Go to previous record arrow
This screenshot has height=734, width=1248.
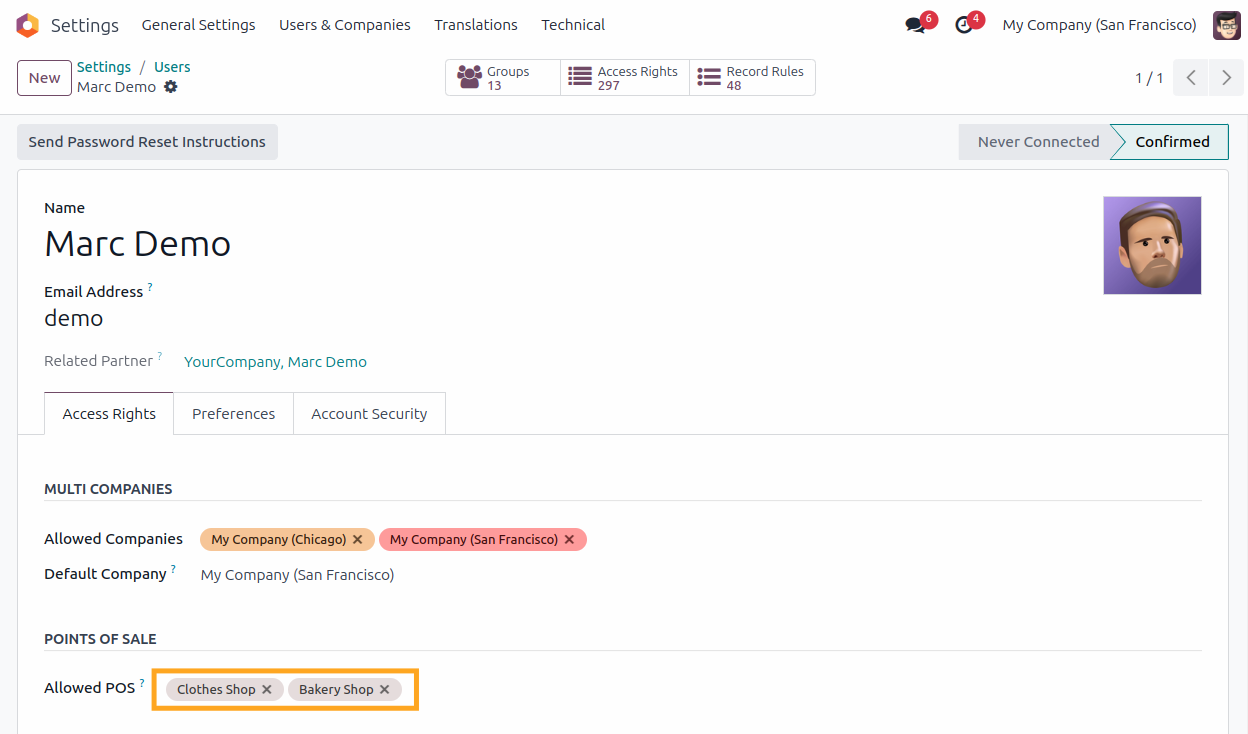[x=1191, y=78]
